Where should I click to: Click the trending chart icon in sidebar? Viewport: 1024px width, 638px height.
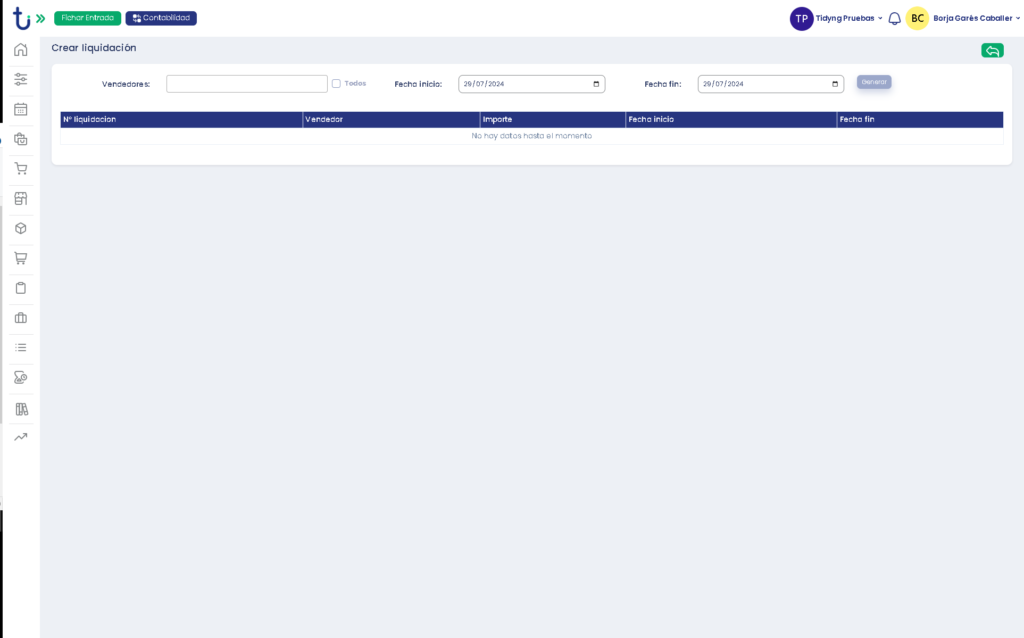coord(20,437)
